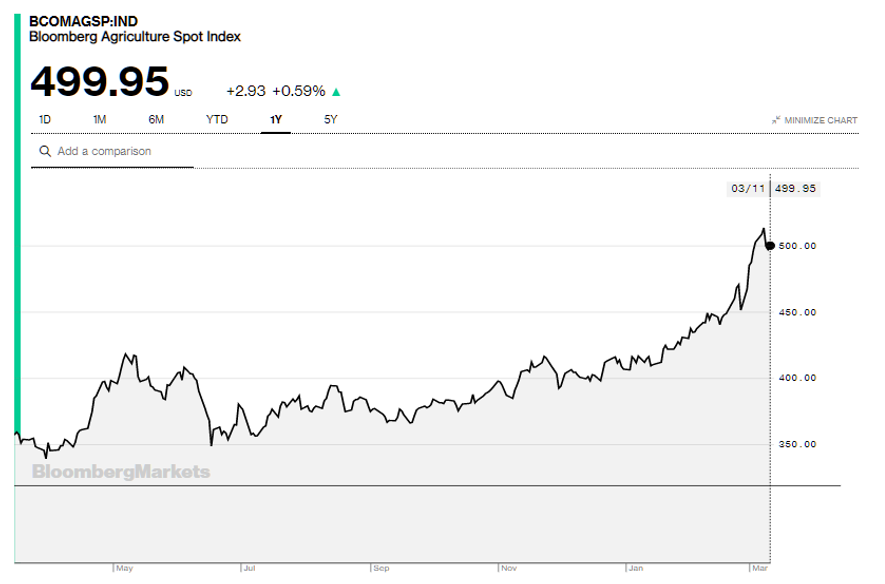The image size is (885, 584).
Task: Click the BCOMAGSP:IND ticker text
Action: (x=84, y=21)
